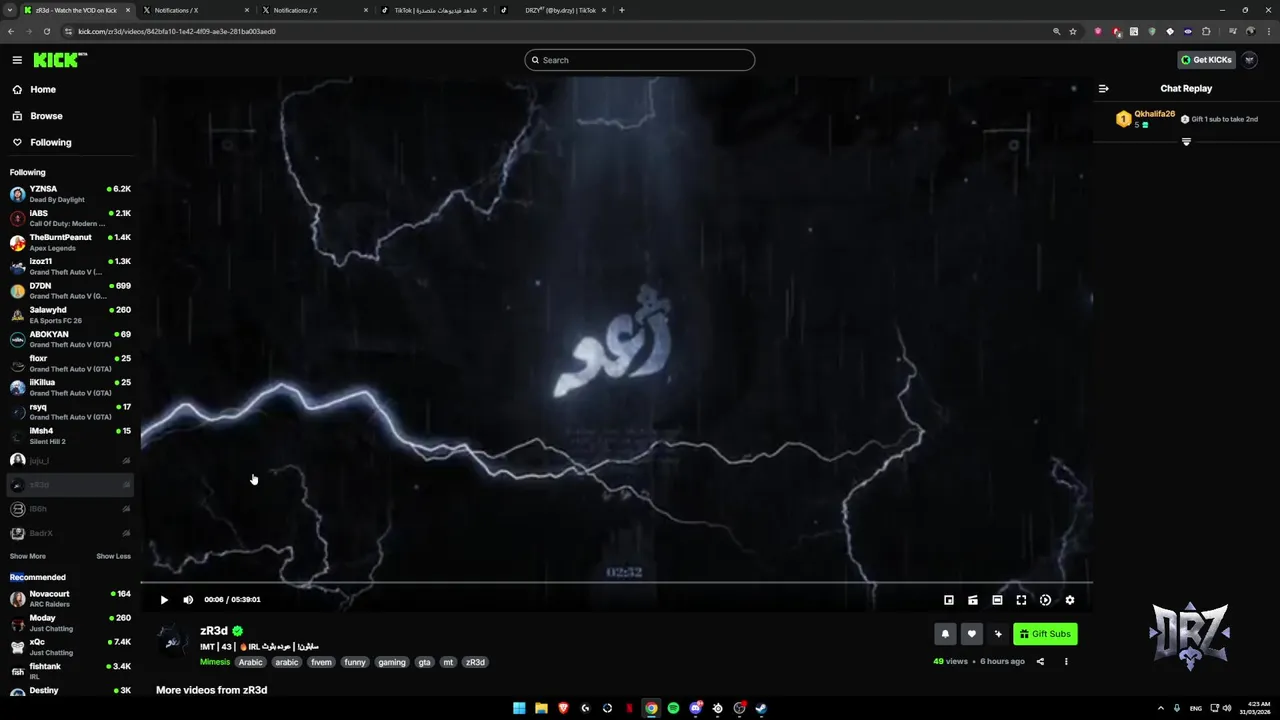The width and height of the screenshot is (1280, 720).
Task: Open the Mimesis category link
Action: 215,662
